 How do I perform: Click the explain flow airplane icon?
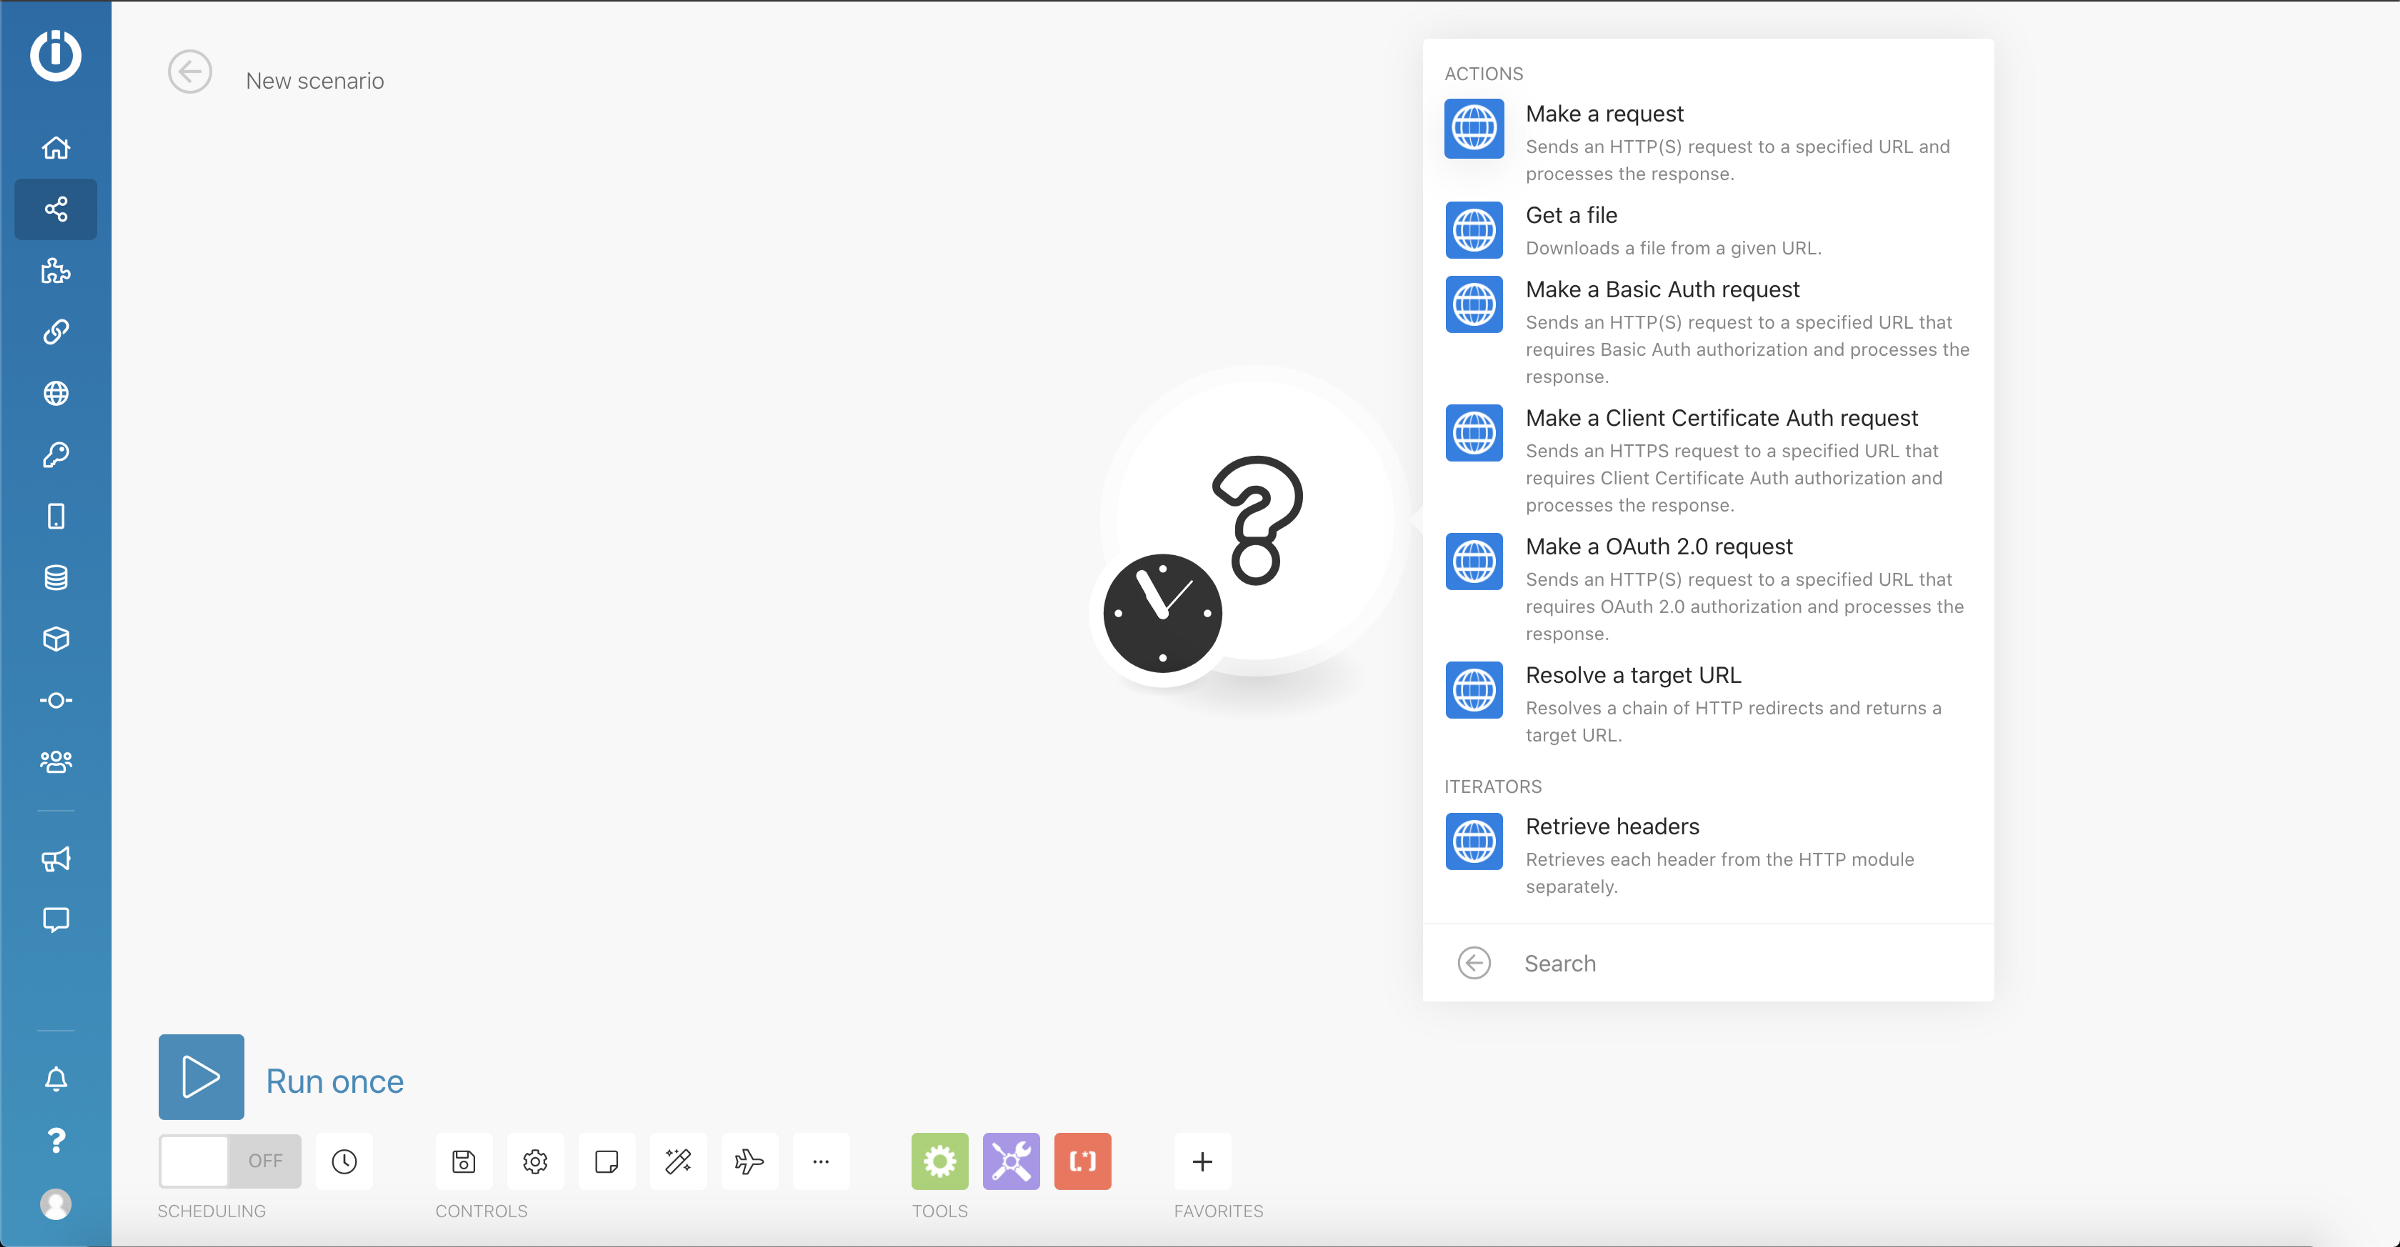point(749,1161)
